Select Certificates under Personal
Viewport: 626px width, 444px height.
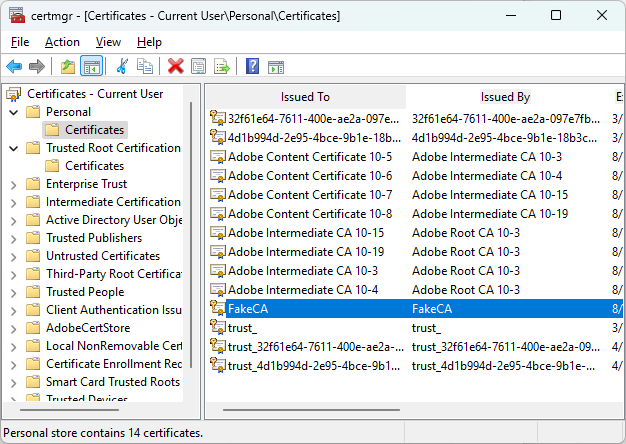(x=95, y=130)
